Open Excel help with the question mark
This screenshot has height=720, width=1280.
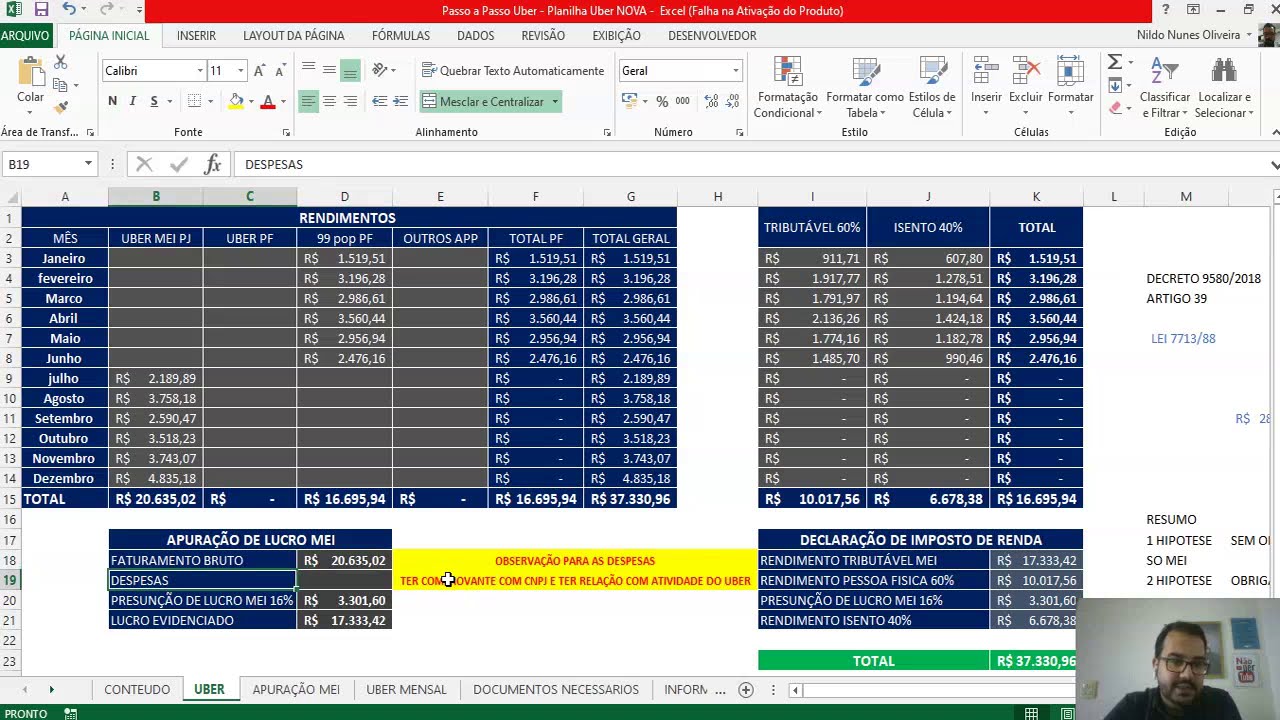tap(1165, 10)
